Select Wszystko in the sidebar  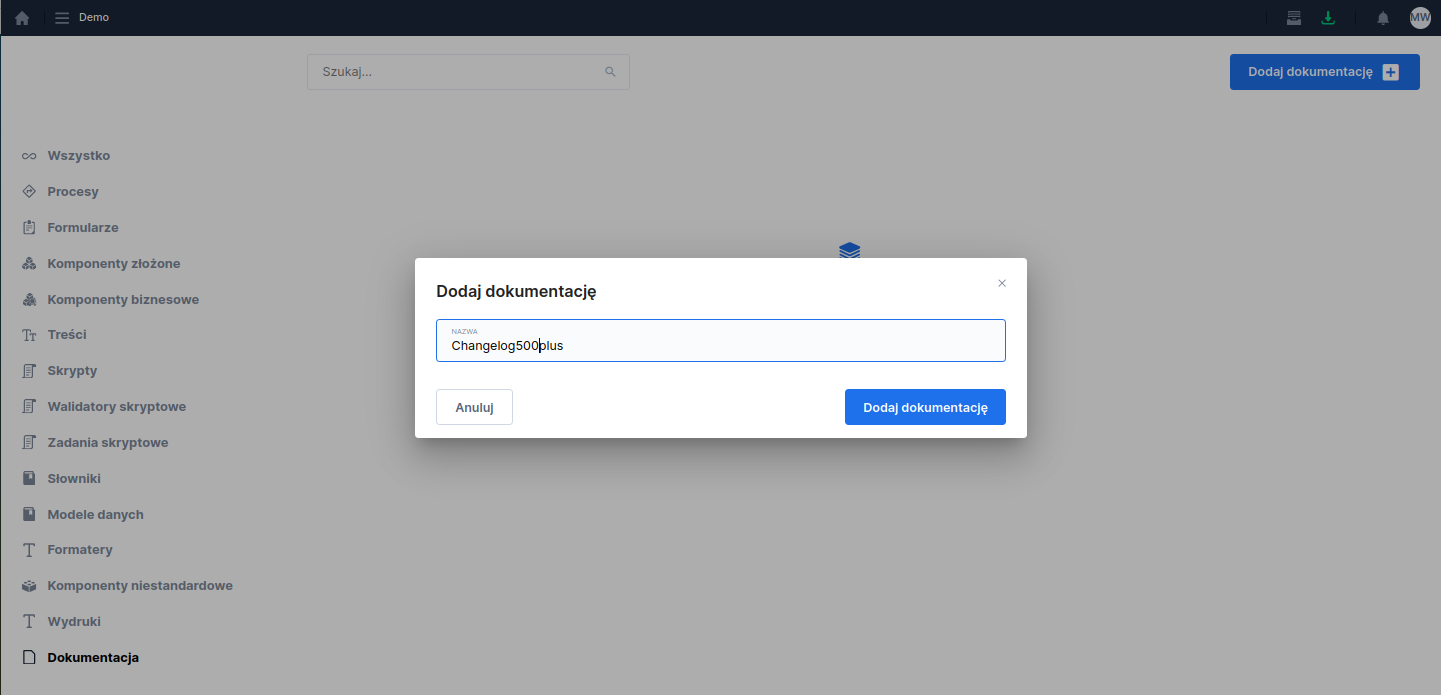click(x=78, y=156)
